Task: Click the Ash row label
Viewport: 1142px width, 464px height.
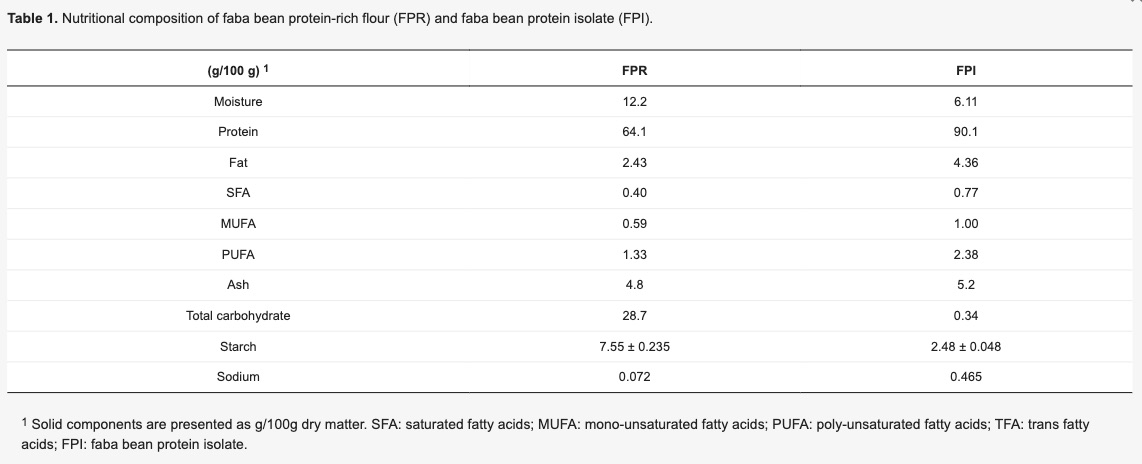Action: coord(238,285)
